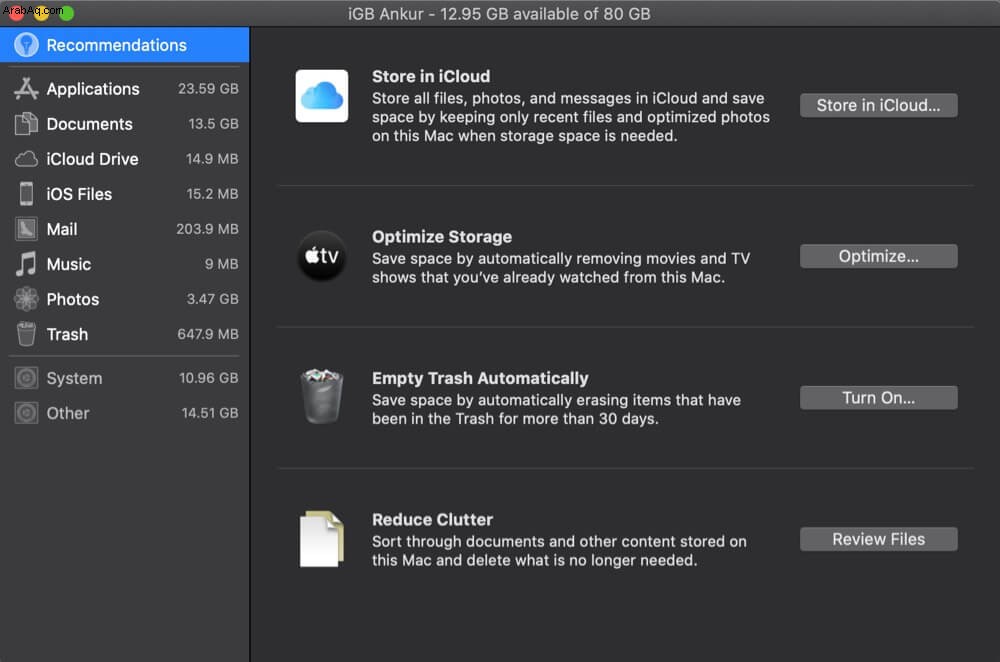Click the 14.9 MB size value

(x=212, y=159)
